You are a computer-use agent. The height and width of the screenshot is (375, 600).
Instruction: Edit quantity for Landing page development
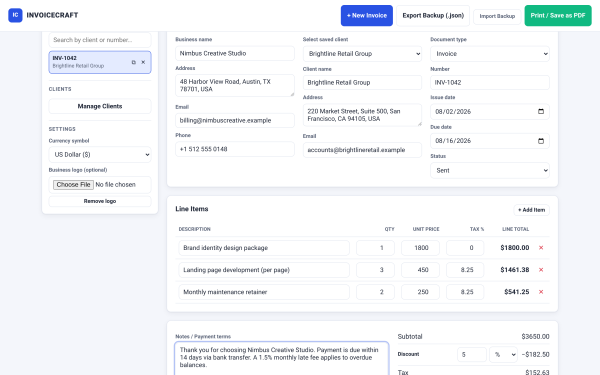point(375,270)
